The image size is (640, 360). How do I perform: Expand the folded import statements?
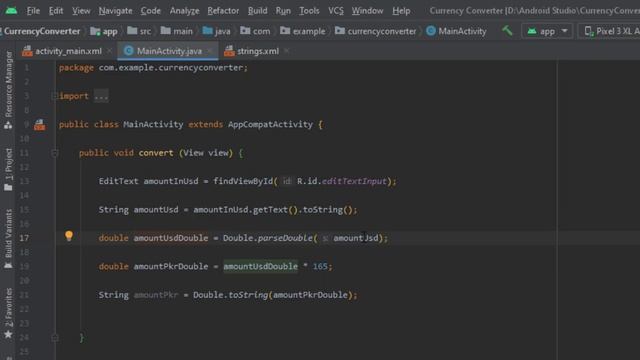coord(54,96)
